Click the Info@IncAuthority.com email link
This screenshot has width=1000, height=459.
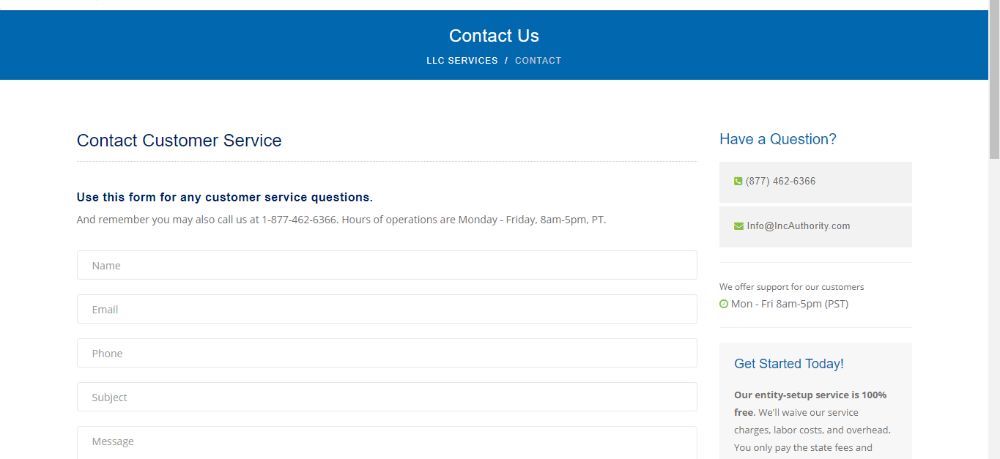click(798, 226)
